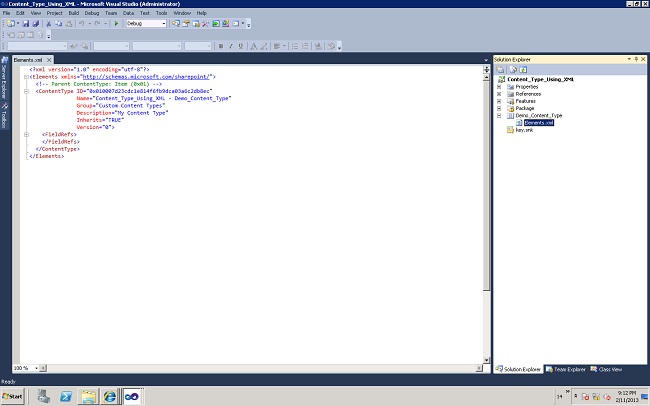650x406 pixels.
Task: Click the Copy icon in the toolbar
Action: (58, 24)
